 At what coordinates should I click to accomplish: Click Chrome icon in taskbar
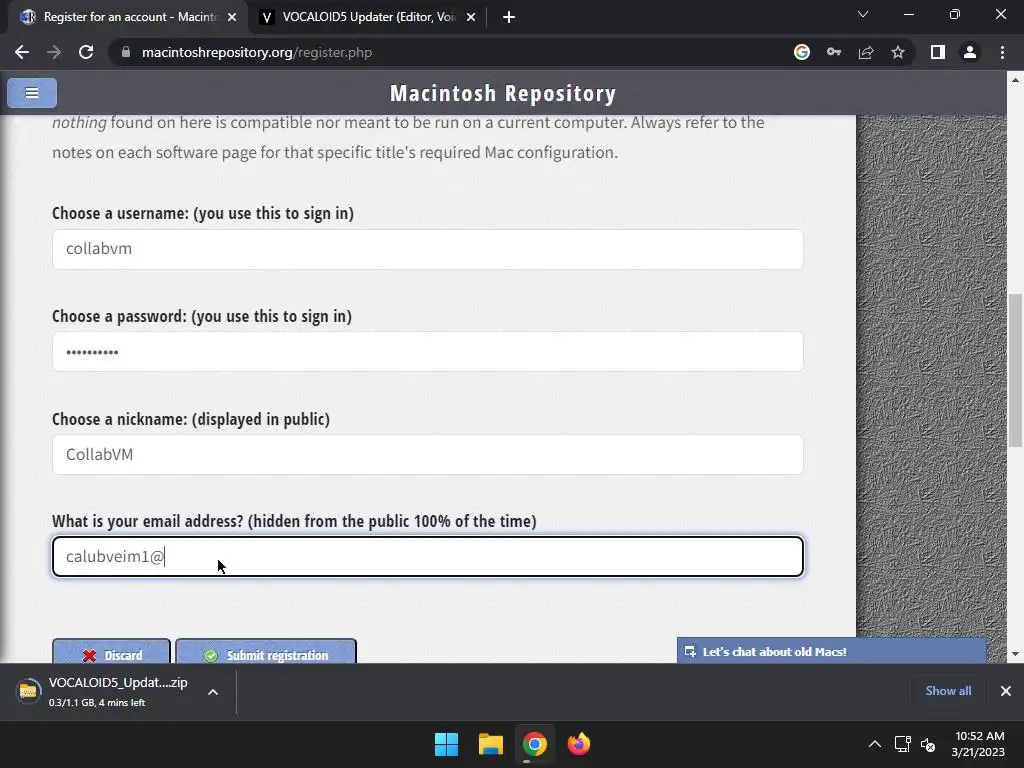[534, 744]
